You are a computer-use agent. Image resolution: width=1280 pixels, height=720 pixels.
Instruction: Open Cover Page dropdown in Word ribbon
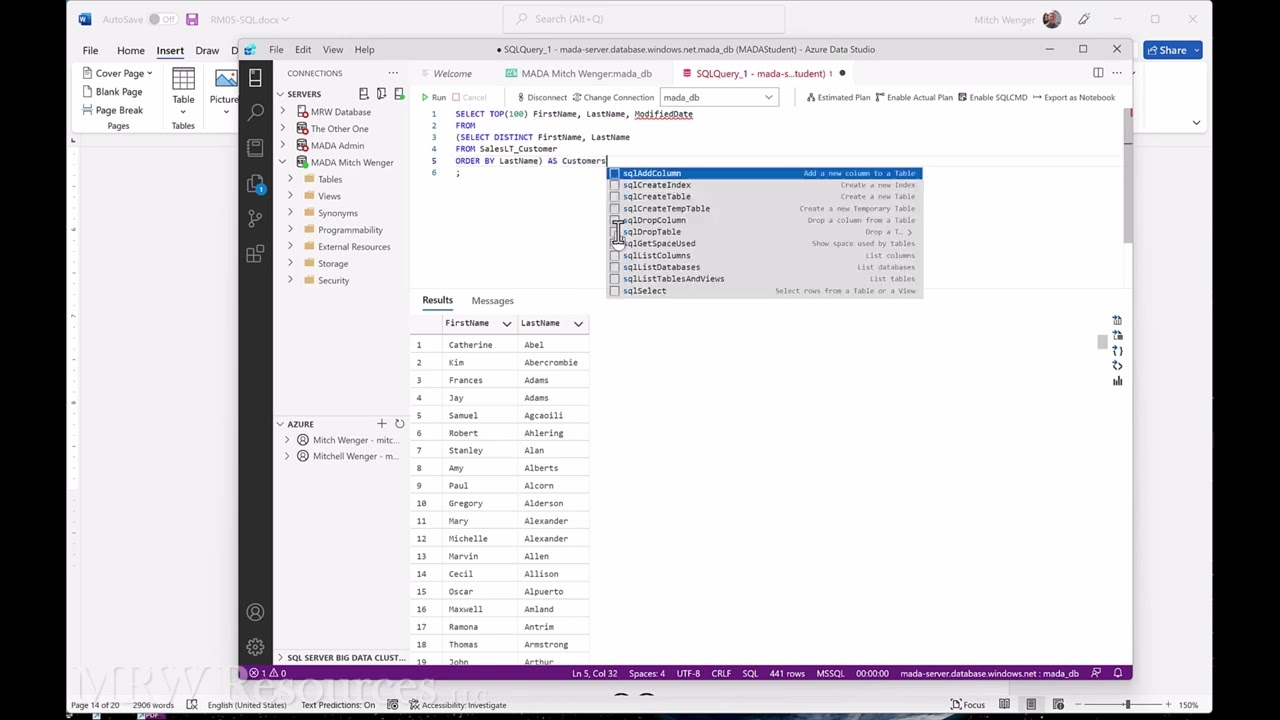coord(118,73)
